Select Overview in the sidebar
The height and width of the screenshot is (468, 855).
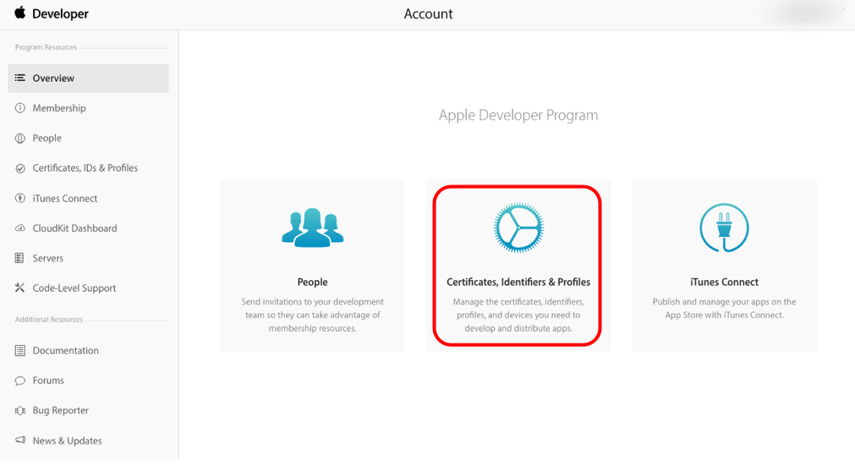(x=88, y=78)
